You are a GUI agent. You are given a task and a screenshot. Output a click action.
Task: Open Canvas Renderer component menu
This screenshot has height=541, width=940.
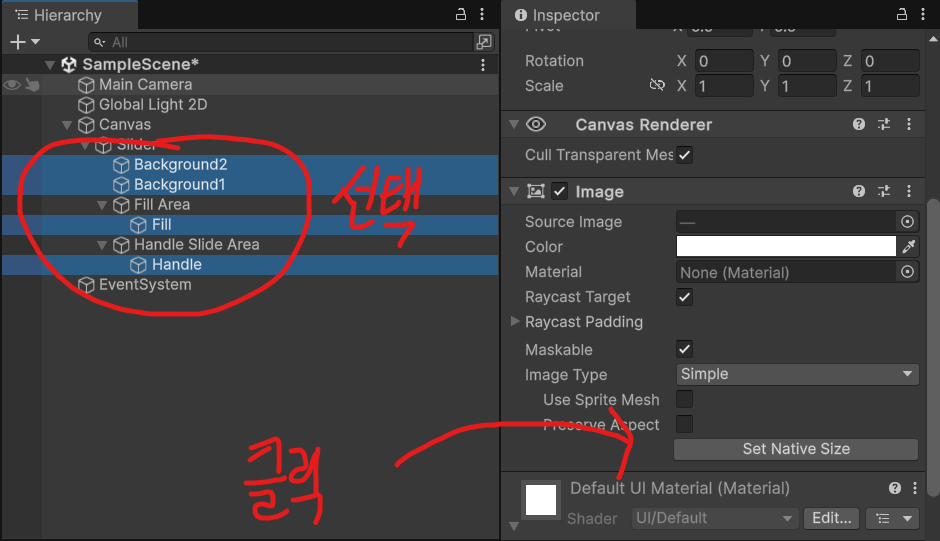tap(909, 124)
